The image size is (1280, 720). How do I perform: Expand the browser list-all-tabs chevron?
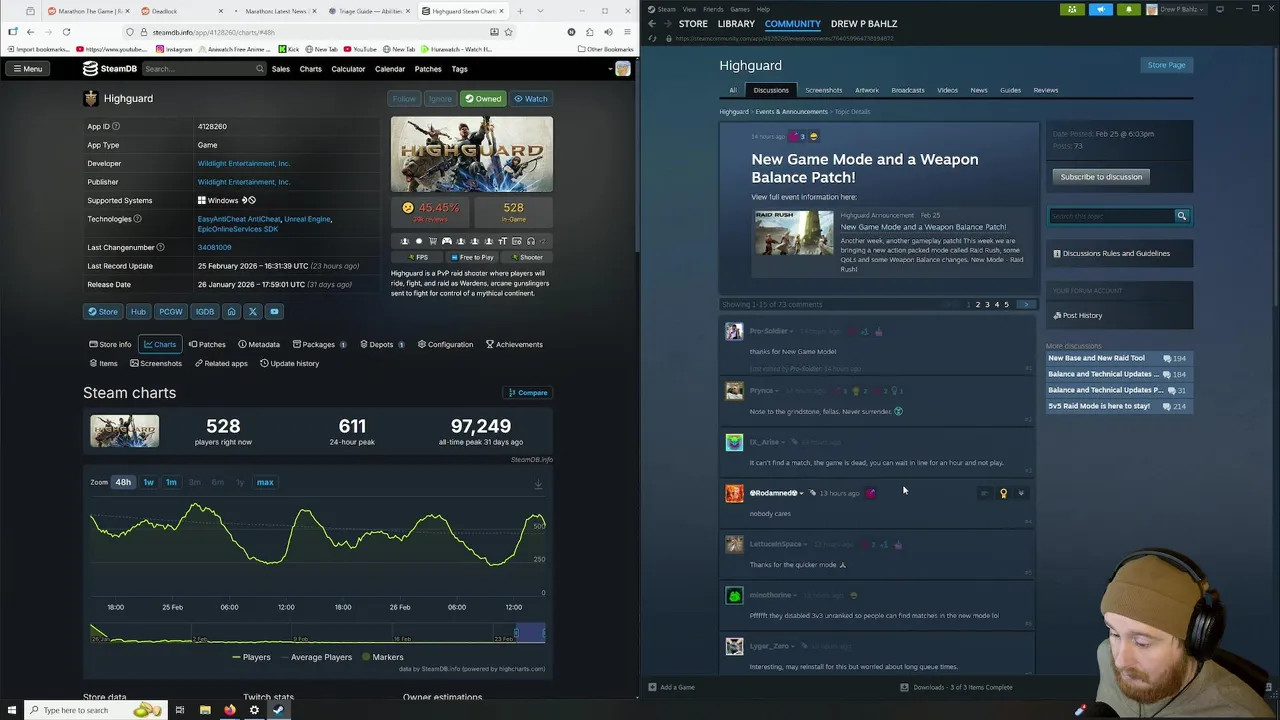[x=541, y=11]
